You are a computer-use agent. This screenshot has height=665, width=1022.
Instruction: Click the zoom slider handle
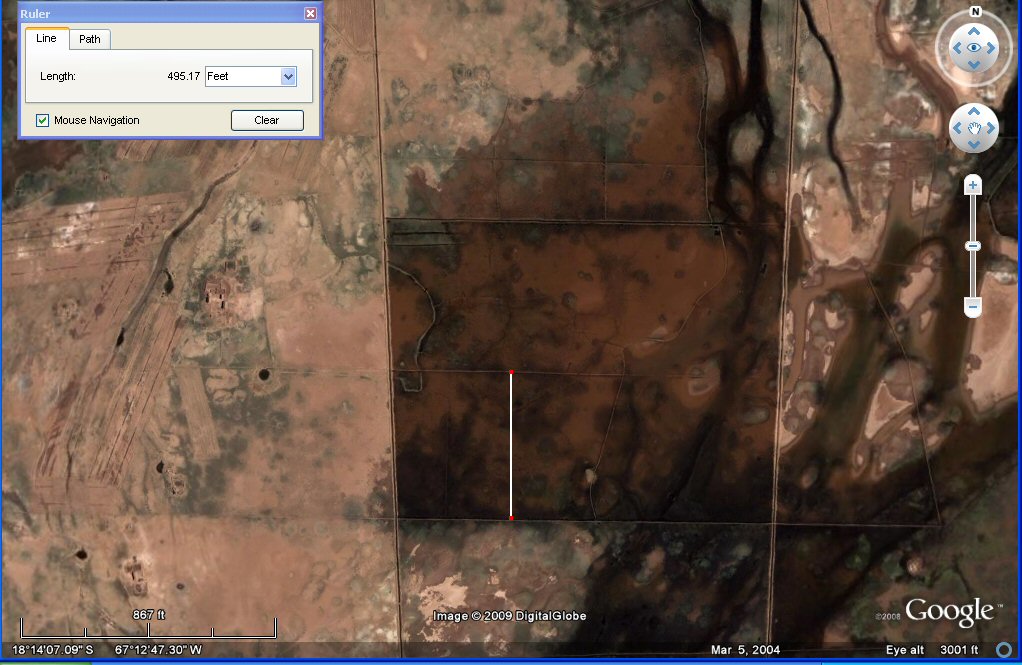(x=973, y=246)
